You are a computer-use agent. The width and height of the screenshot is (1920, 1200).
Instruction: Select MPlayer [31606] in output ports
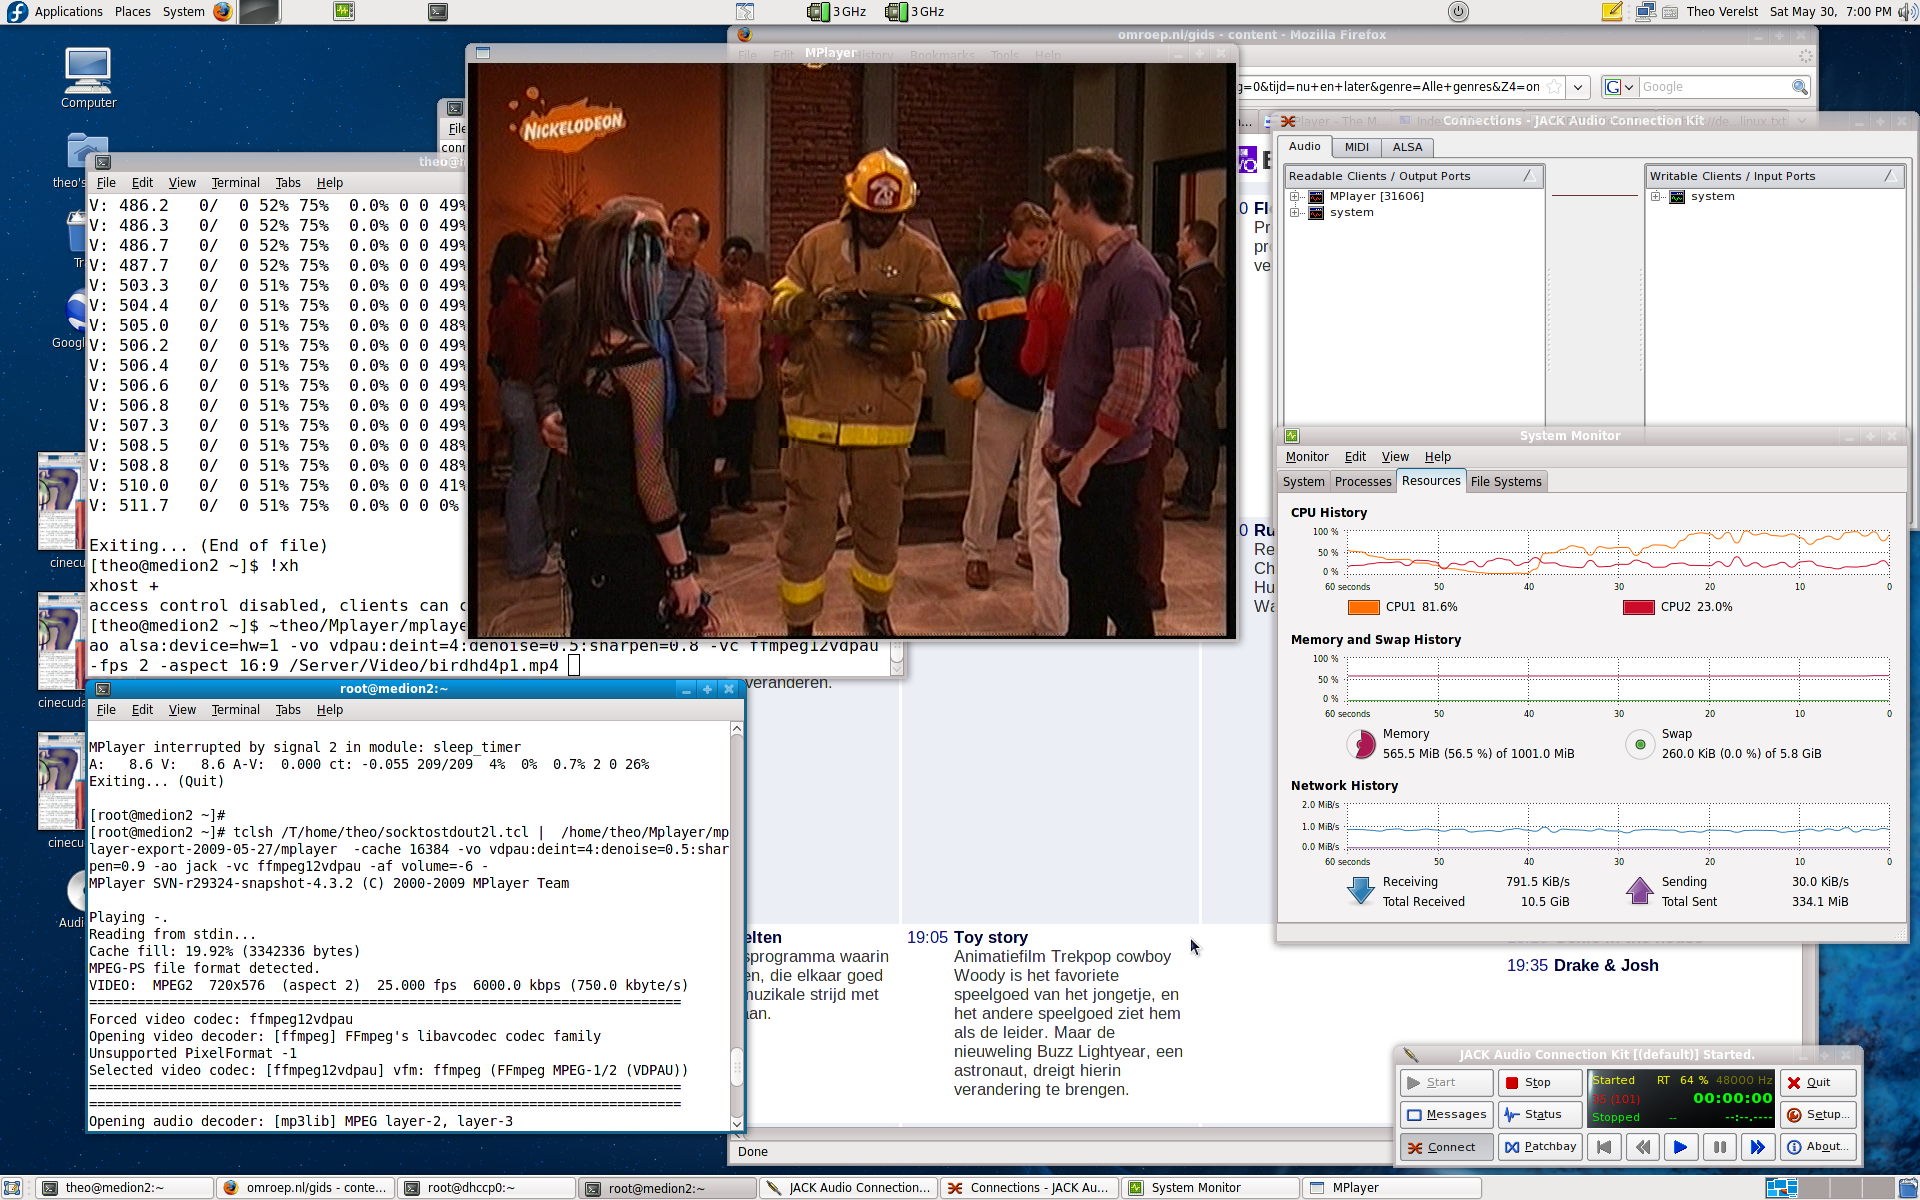[x=1376, y=196]
